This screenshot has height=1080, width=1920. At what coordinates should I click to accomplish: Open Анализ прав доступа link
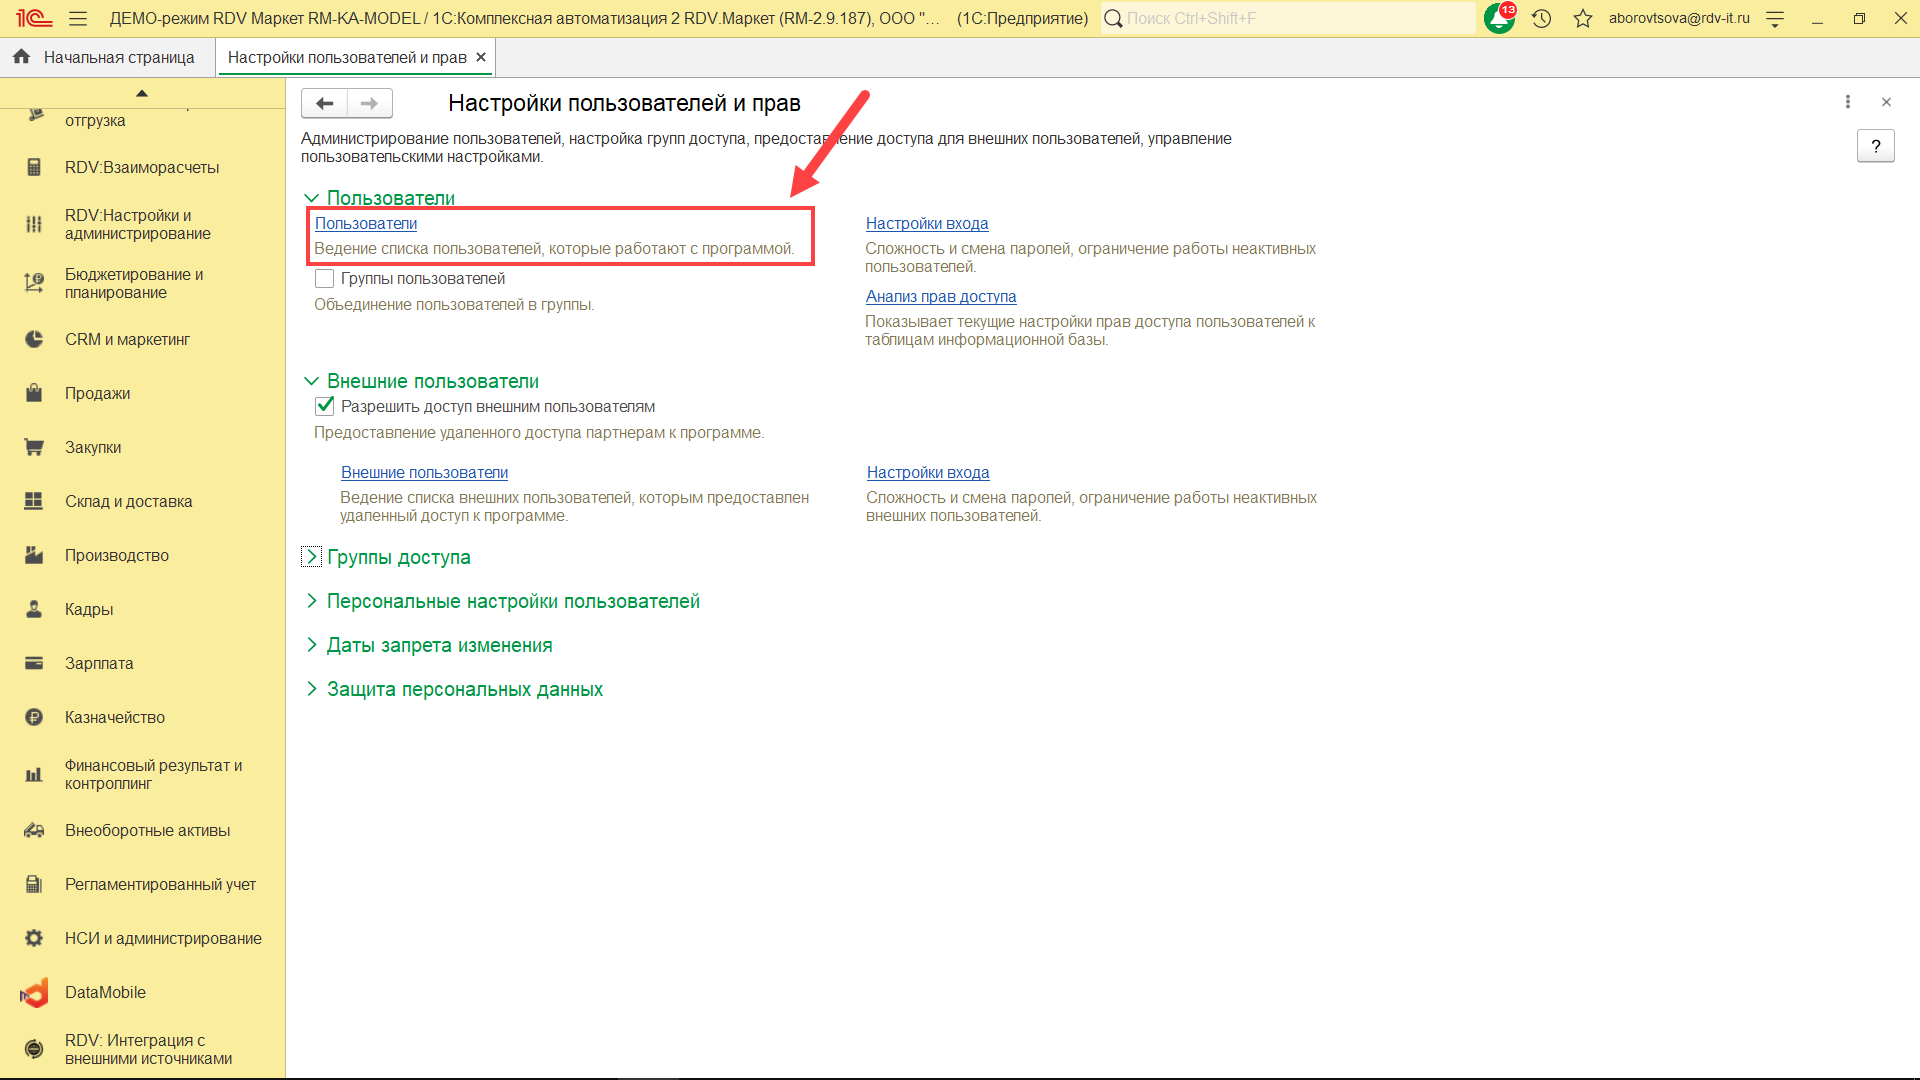[x=940, y=297]
